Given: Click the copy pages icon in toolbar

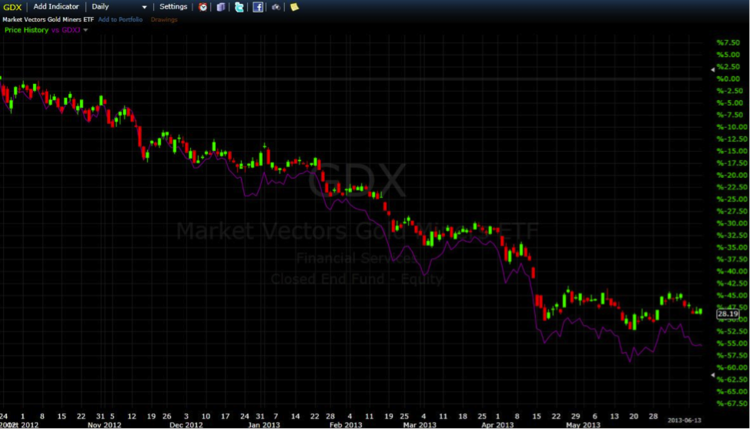Looking at the screenshot, I should (221, 7).
